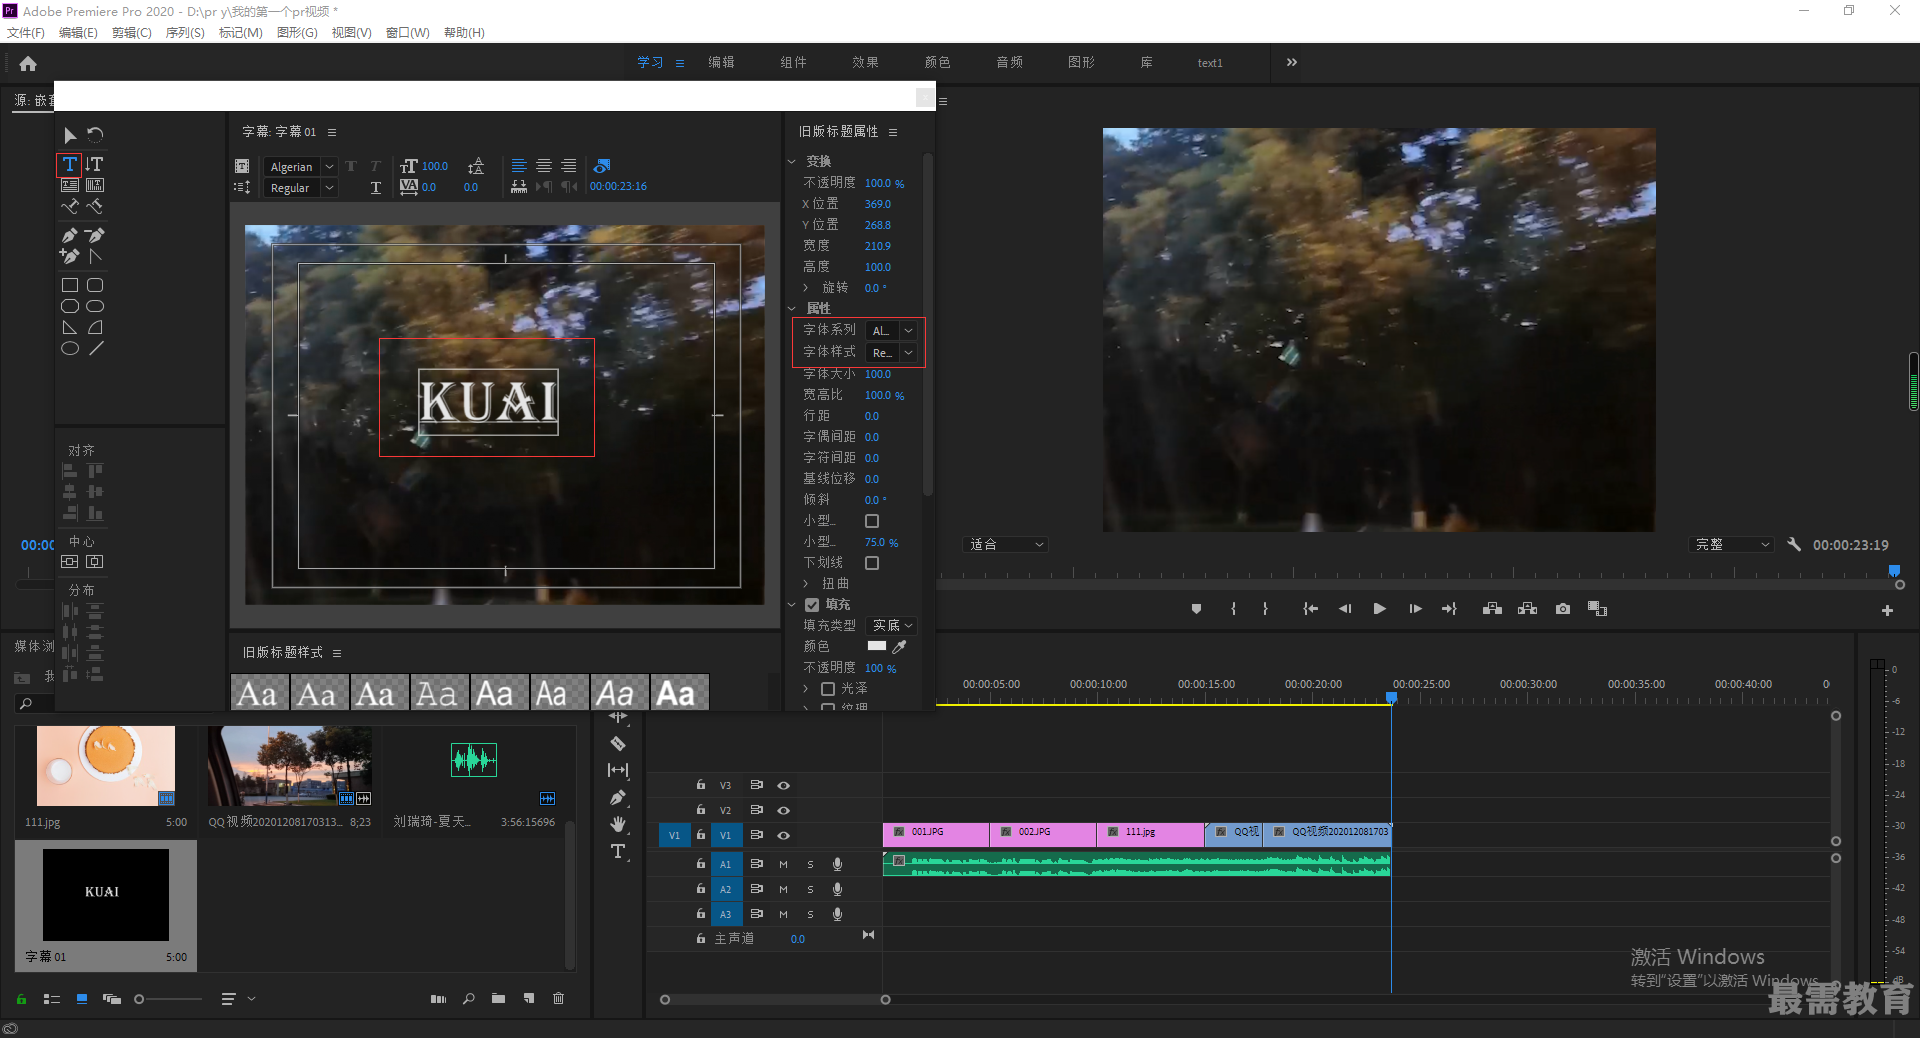Select the Vertical Type tool in titler

(95, 164)
